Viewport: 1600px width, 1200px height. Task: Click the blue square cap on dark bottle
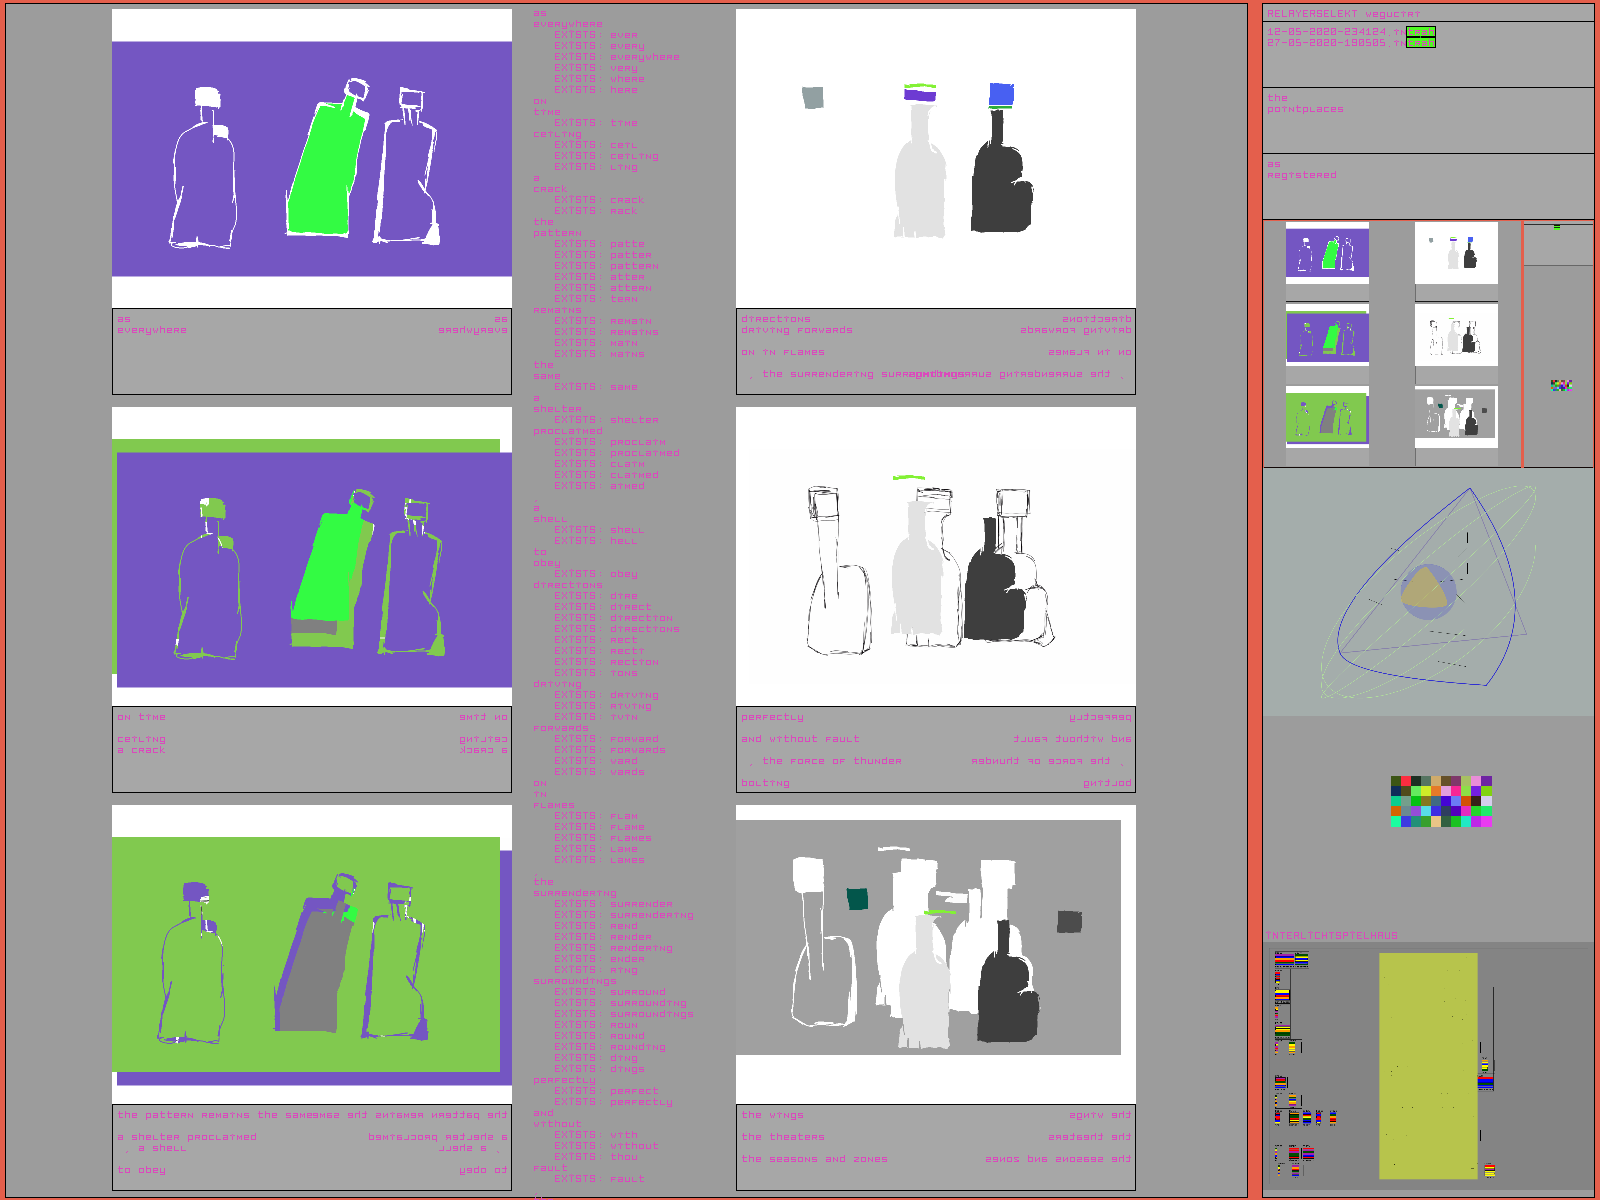[1001, 95]
